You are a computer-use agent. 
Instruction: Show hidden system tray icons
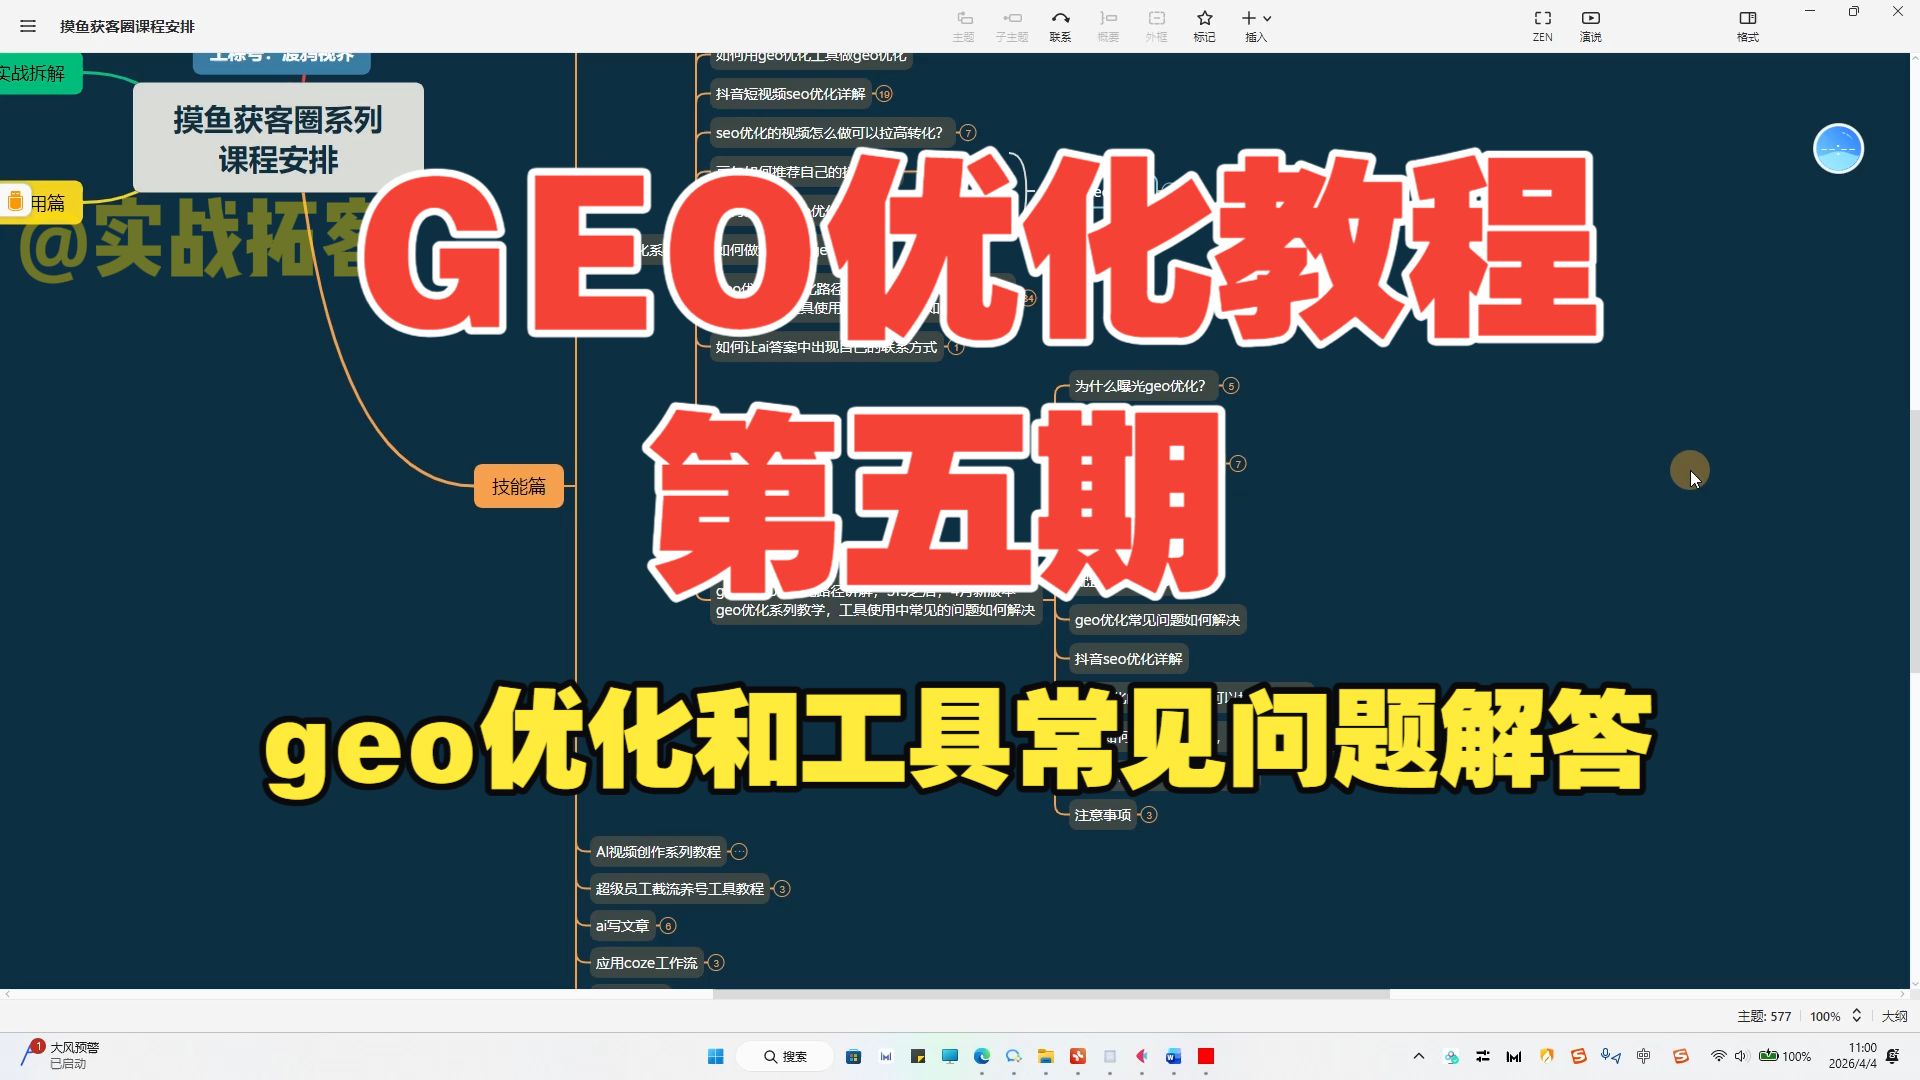coord(1418,1057)
